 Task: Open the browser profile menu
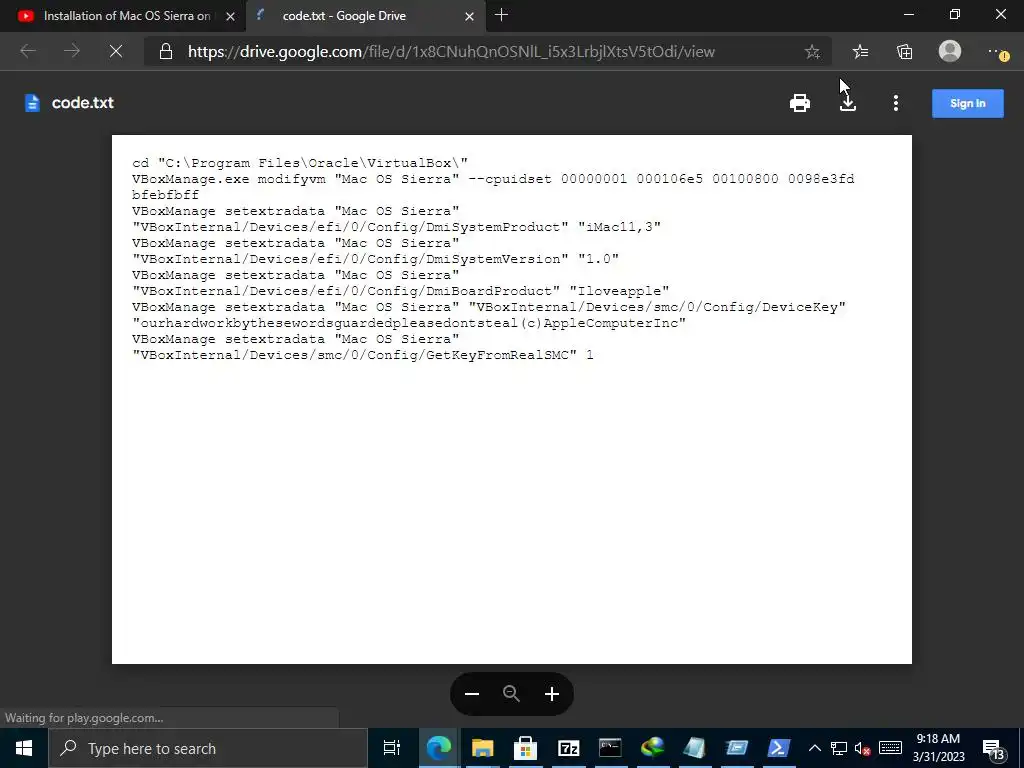(950, 51)
